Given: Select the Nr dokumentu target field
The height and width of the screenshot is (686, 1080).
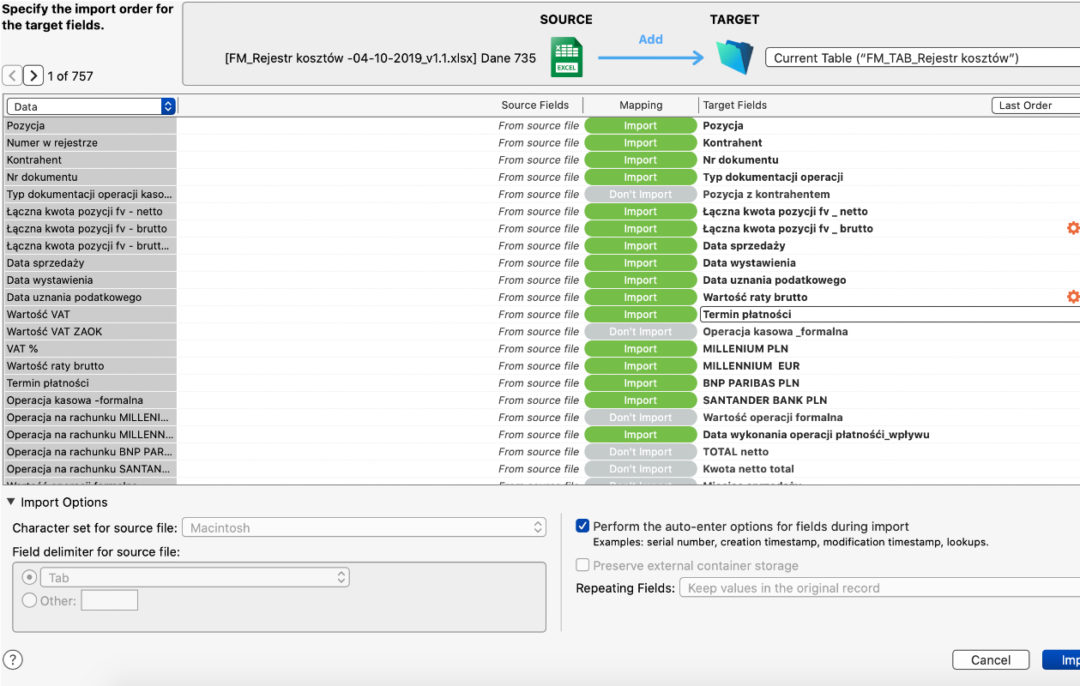Looking at the screenshot, I should click(740, 160).
